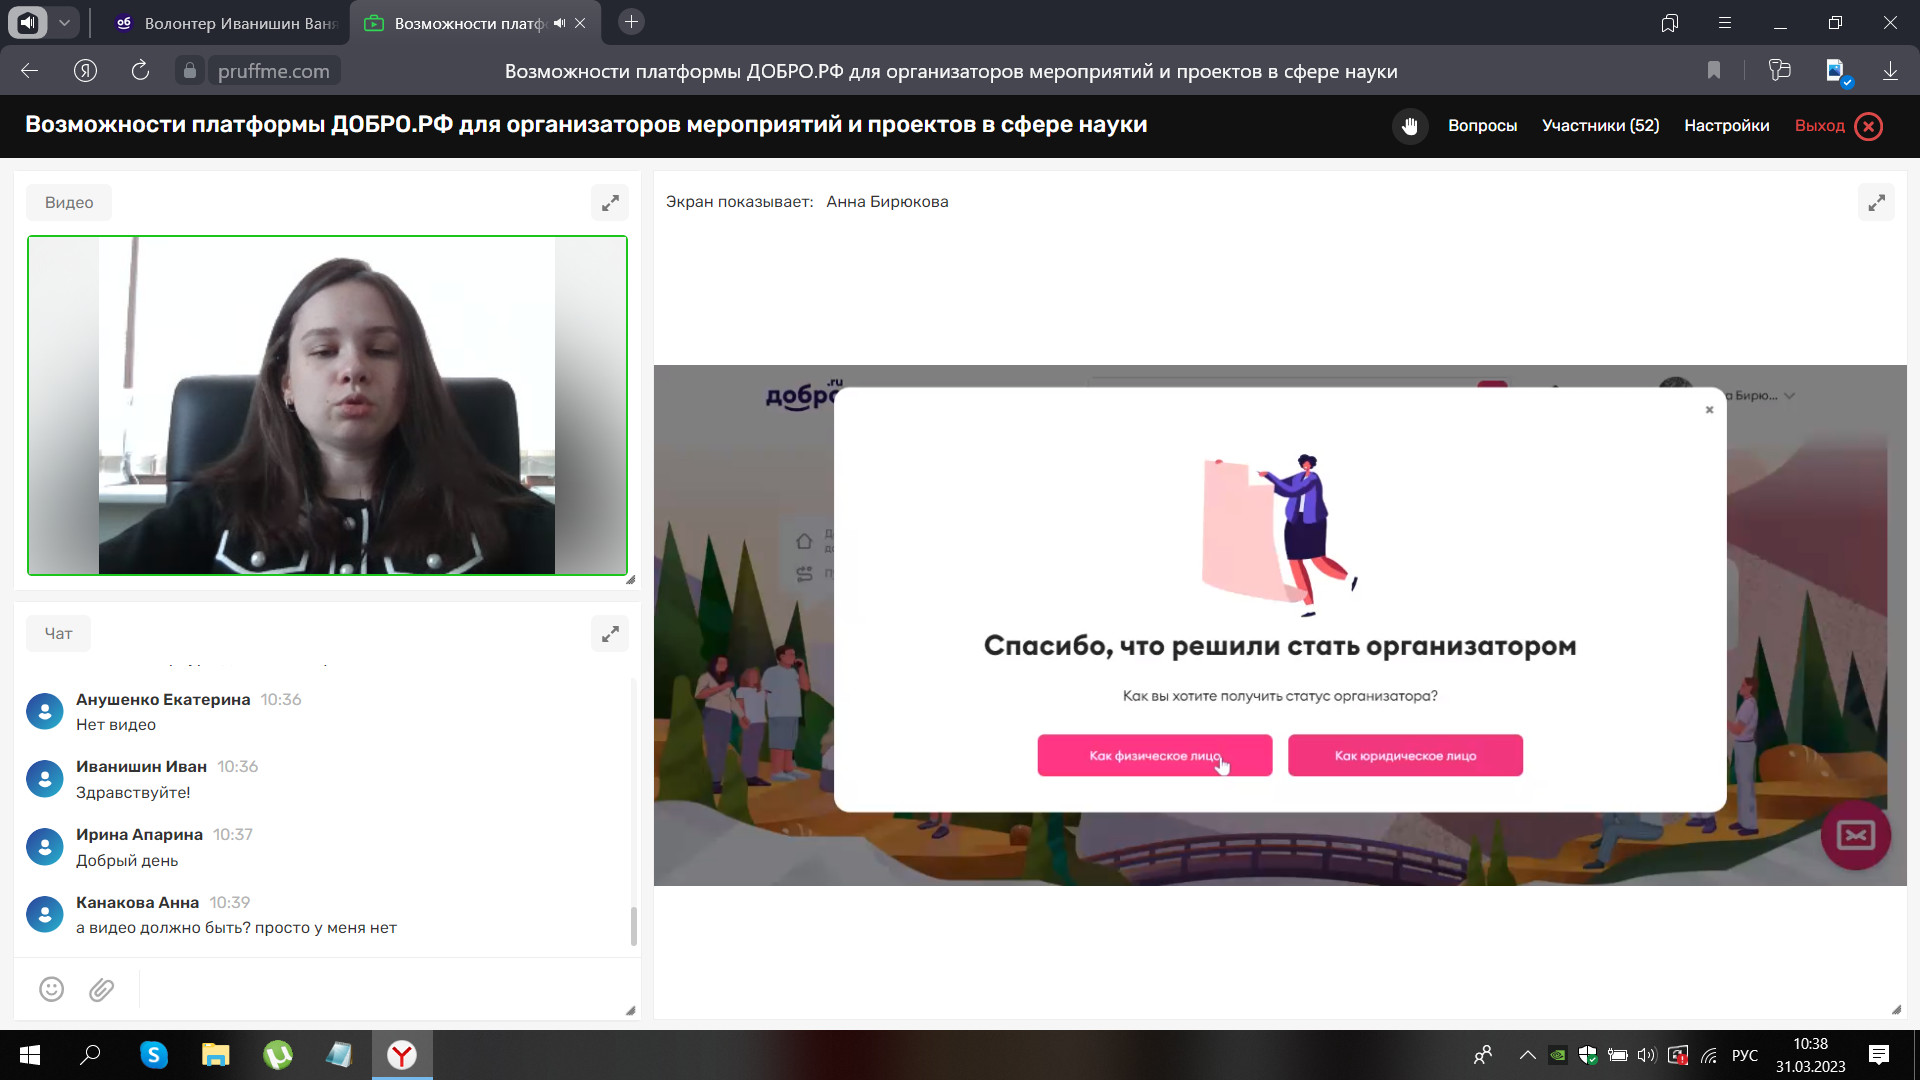The image size is (1920, 1080).
Task: Open Windows taskbar search
Action: pyautogui.click(x=91, y=1055)
